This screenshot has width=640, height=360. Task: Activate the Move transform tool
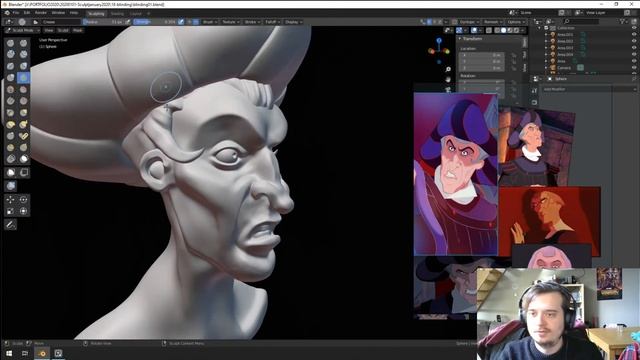(11, 200)
